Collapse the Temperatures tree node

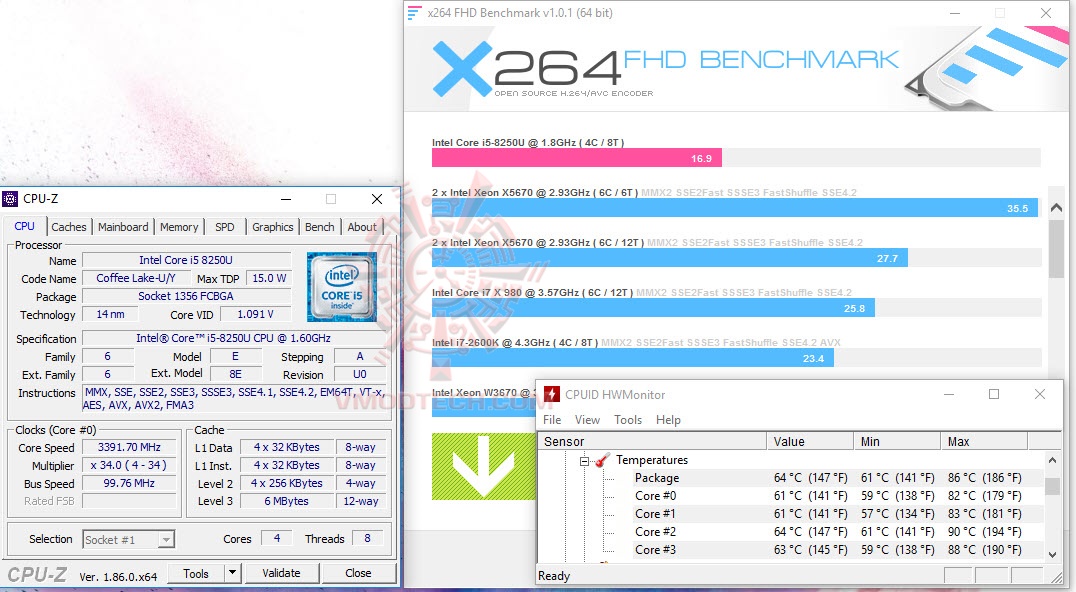click(584, 461)
